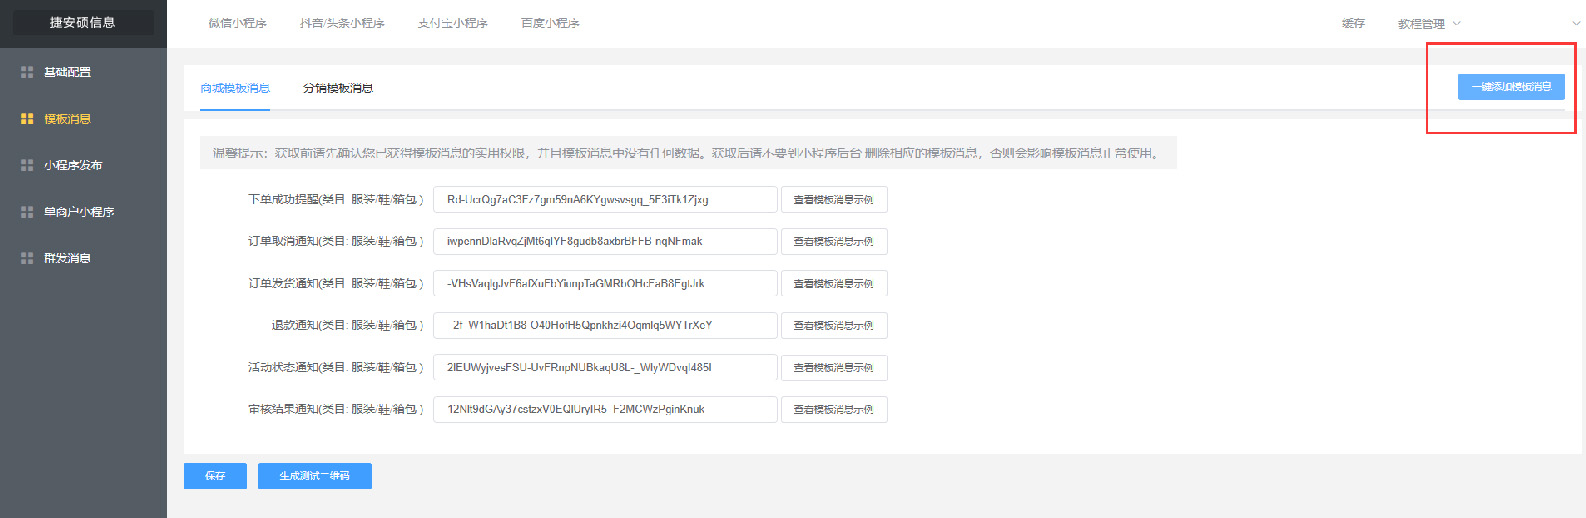Click the yellow grid icon beside 模板消息
The height and width of the screenshot is (518, 1586).
27,118
